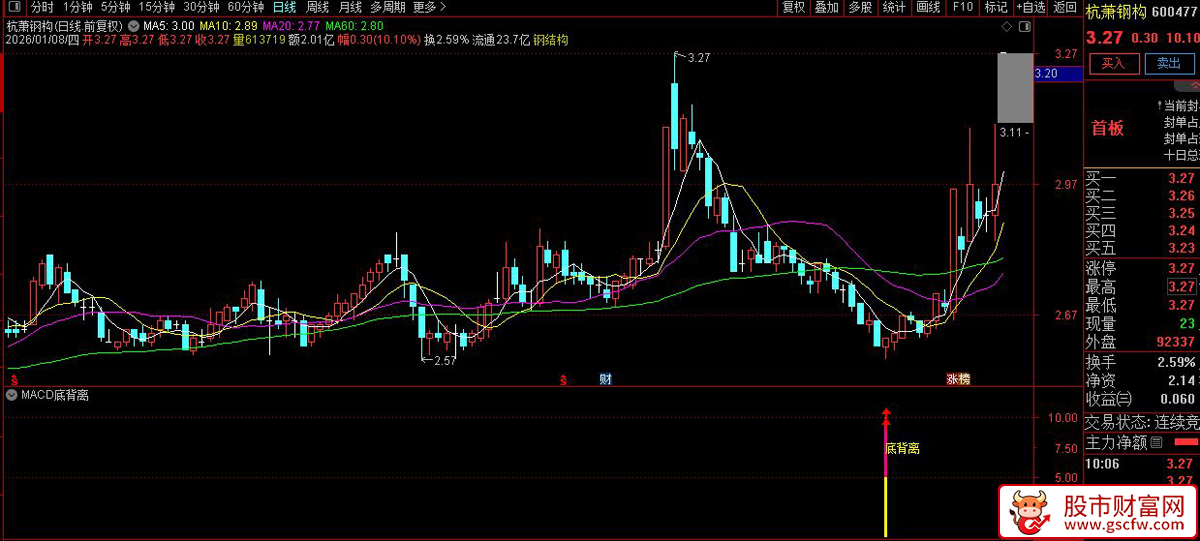Open the 多股 multi-stock view

click(860, 7)
